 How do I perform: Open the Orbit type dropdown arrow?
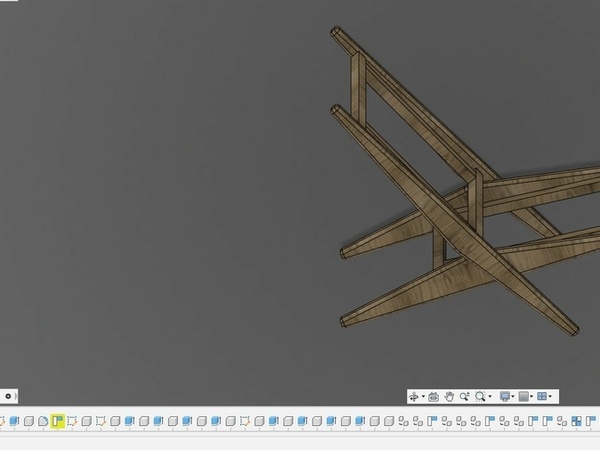pos(422,397)
